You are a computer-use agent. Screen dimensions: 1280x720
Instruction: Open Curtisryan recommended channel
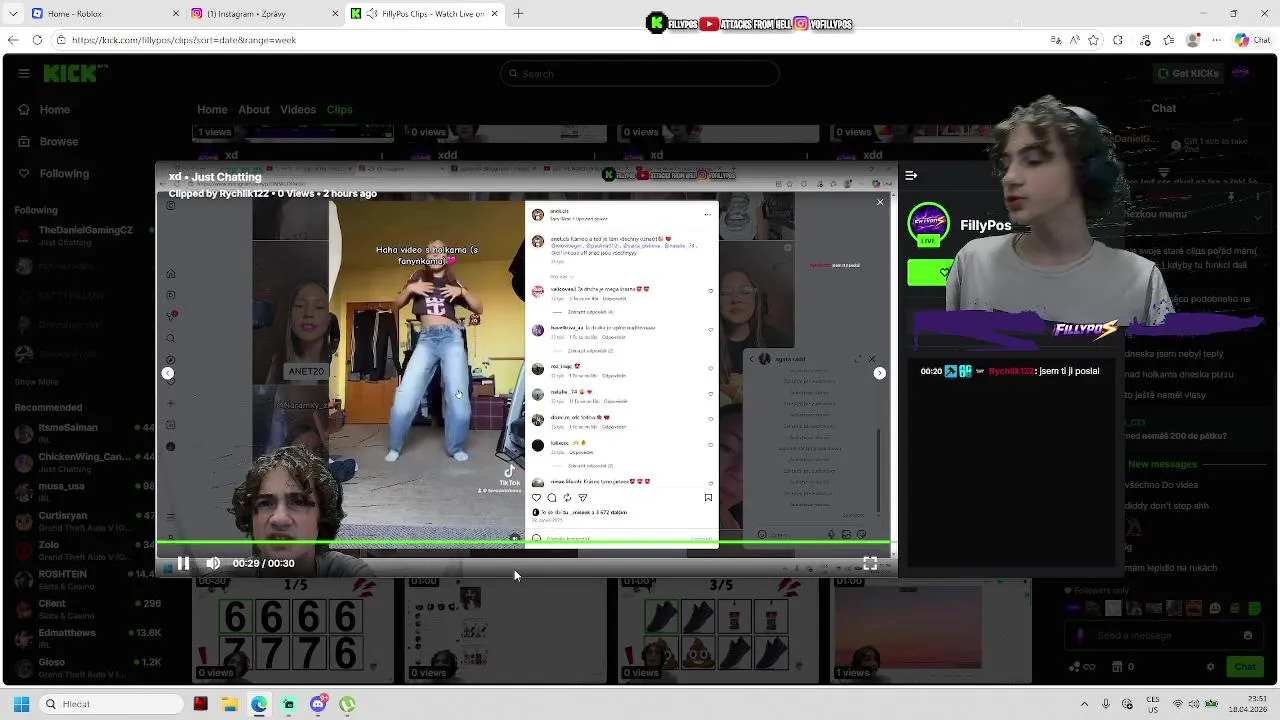[85, 521]
